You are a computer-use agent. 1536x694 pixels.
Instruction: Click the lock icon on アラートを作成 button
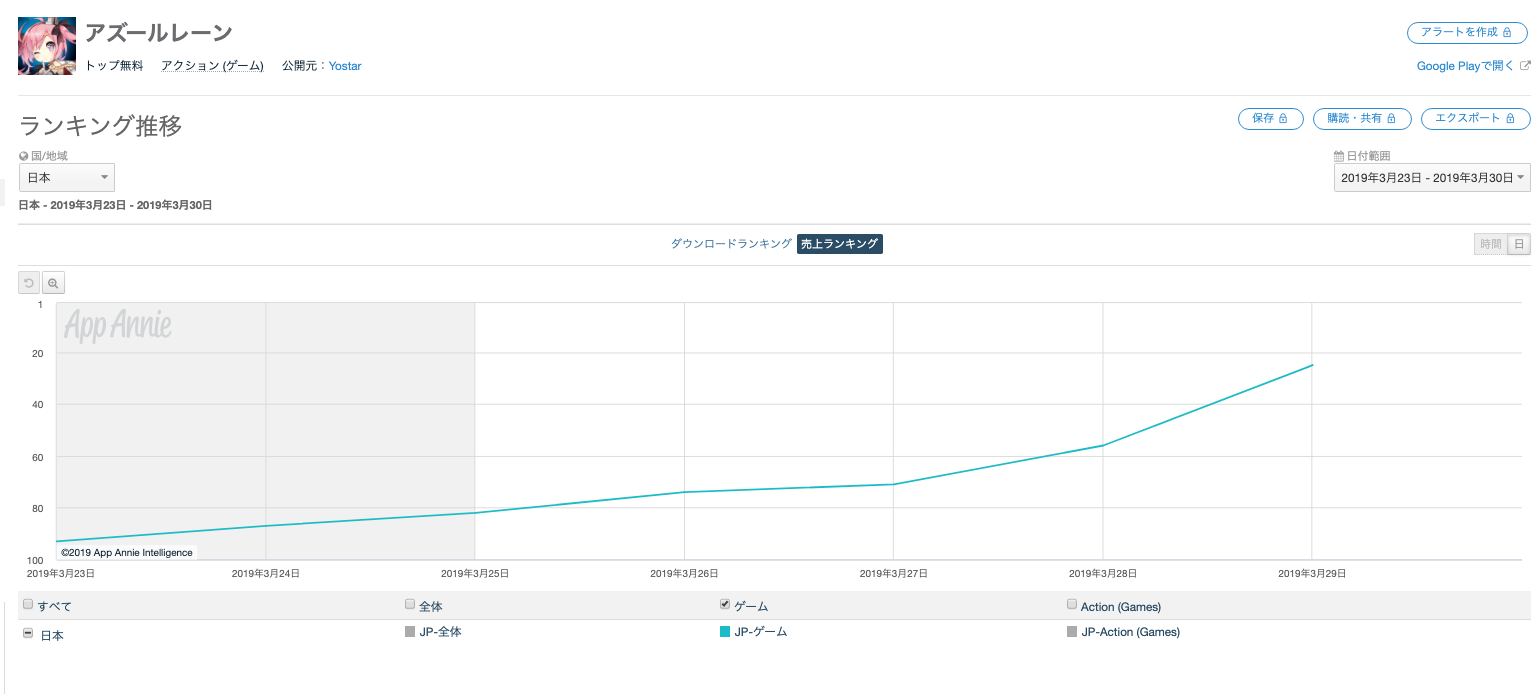(1507, 33)
